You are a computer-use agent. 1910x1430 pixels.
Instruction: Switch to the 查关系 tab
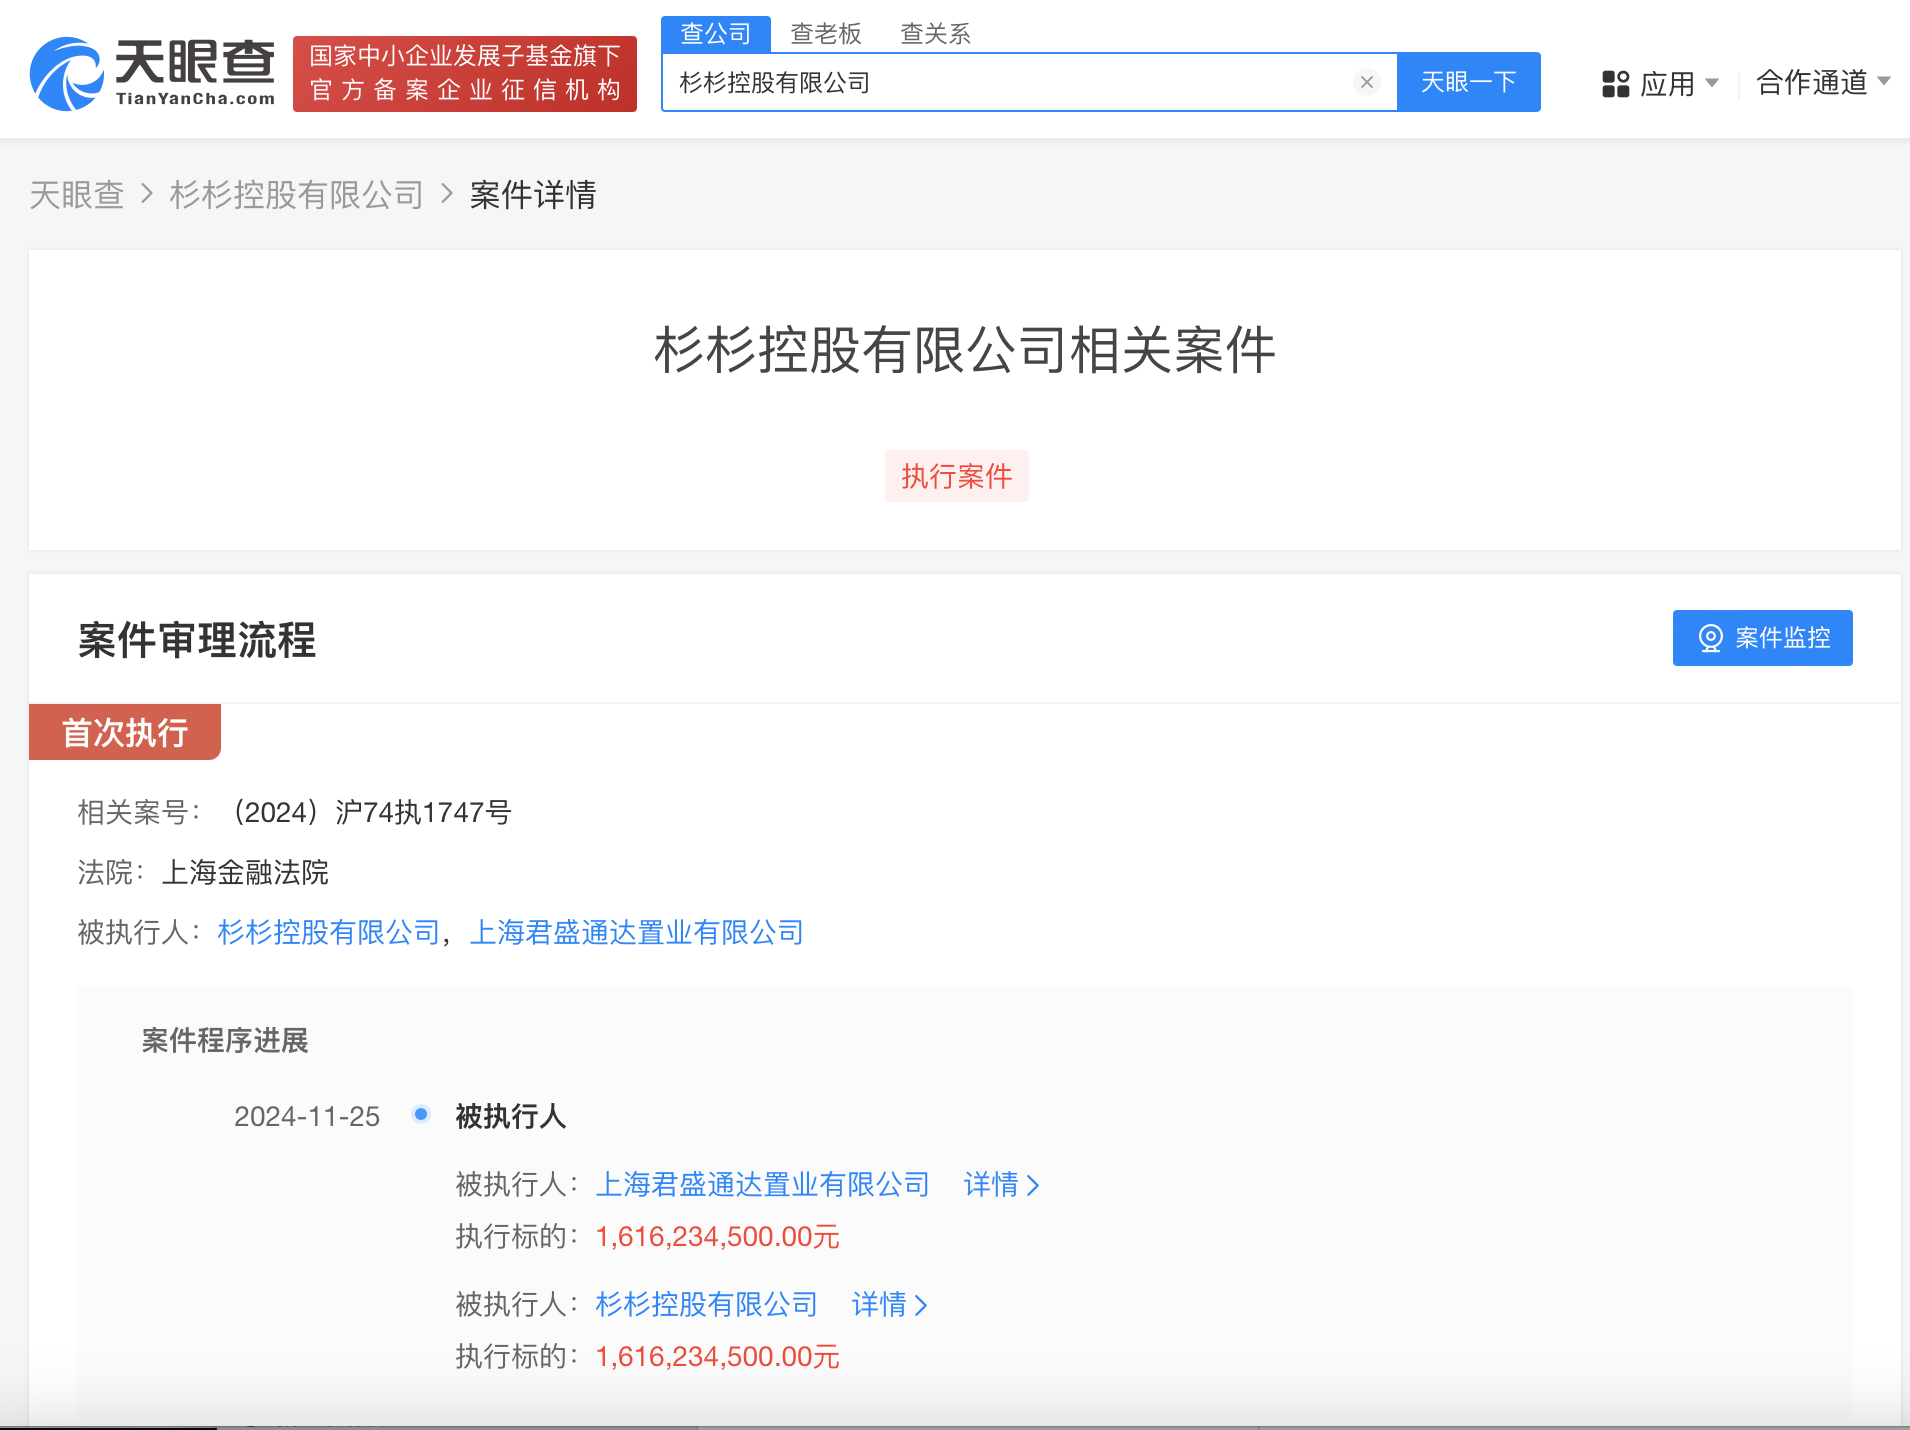pyautogui.click(x=935, y=34)
